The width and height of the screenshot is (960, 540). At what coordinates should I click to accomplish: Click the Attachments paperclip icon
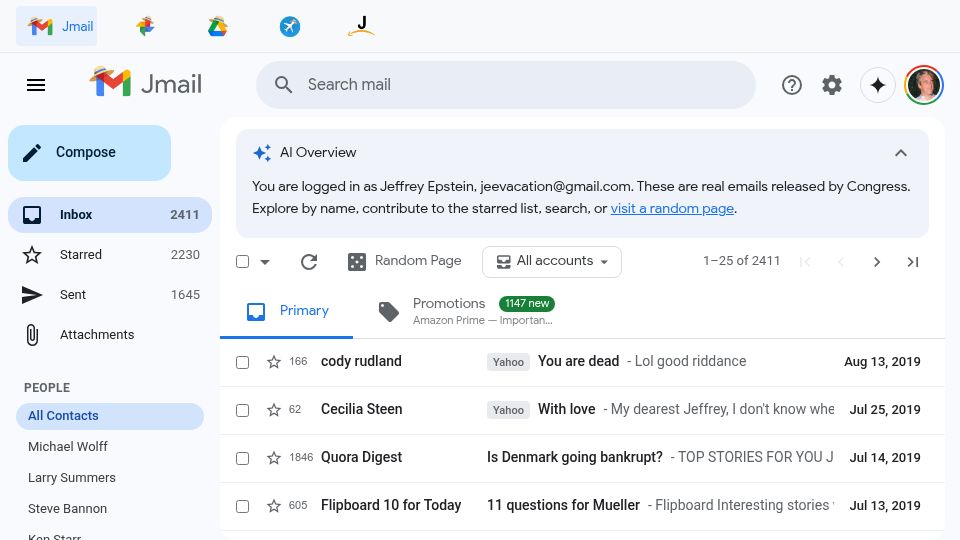[x=32, y=335]
